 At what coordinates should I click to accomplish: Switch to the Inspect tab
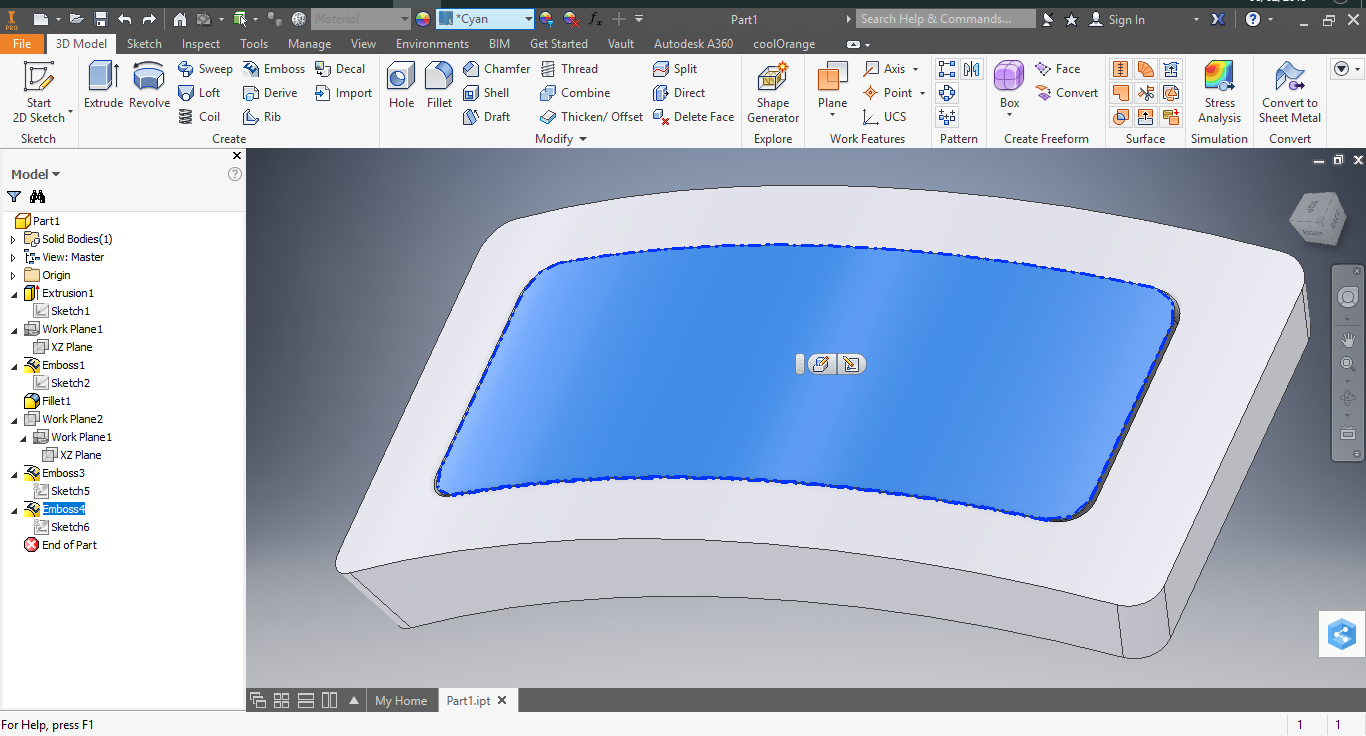[x=201, y=44]
